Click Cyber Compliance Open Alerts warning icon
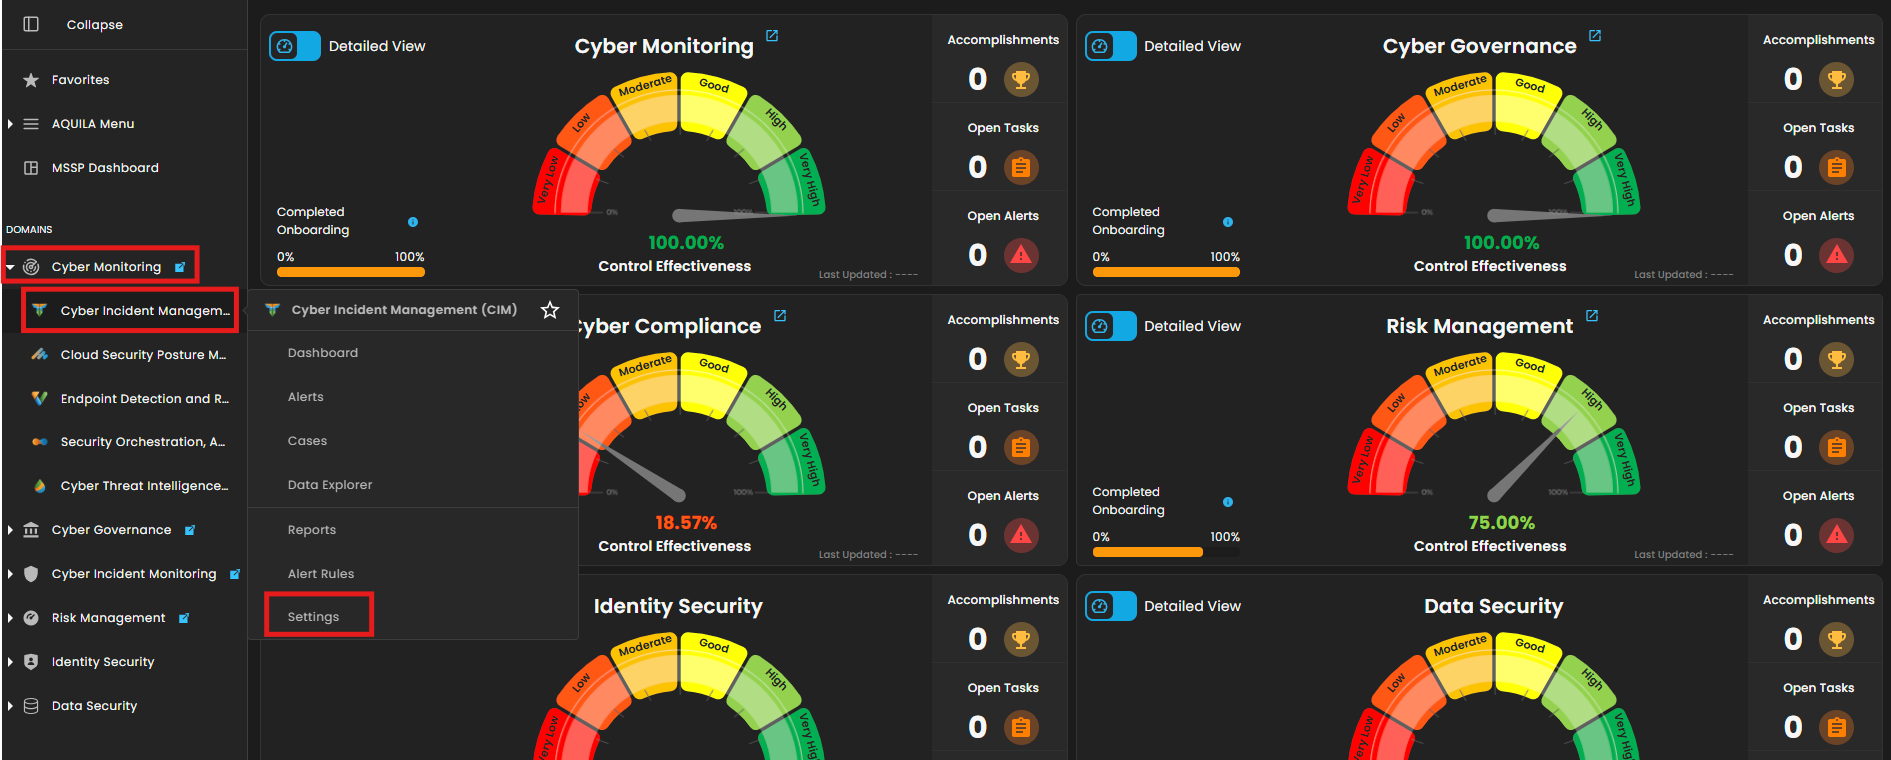Screen dimensions: 1891x760 click(x=1021, y=535)
